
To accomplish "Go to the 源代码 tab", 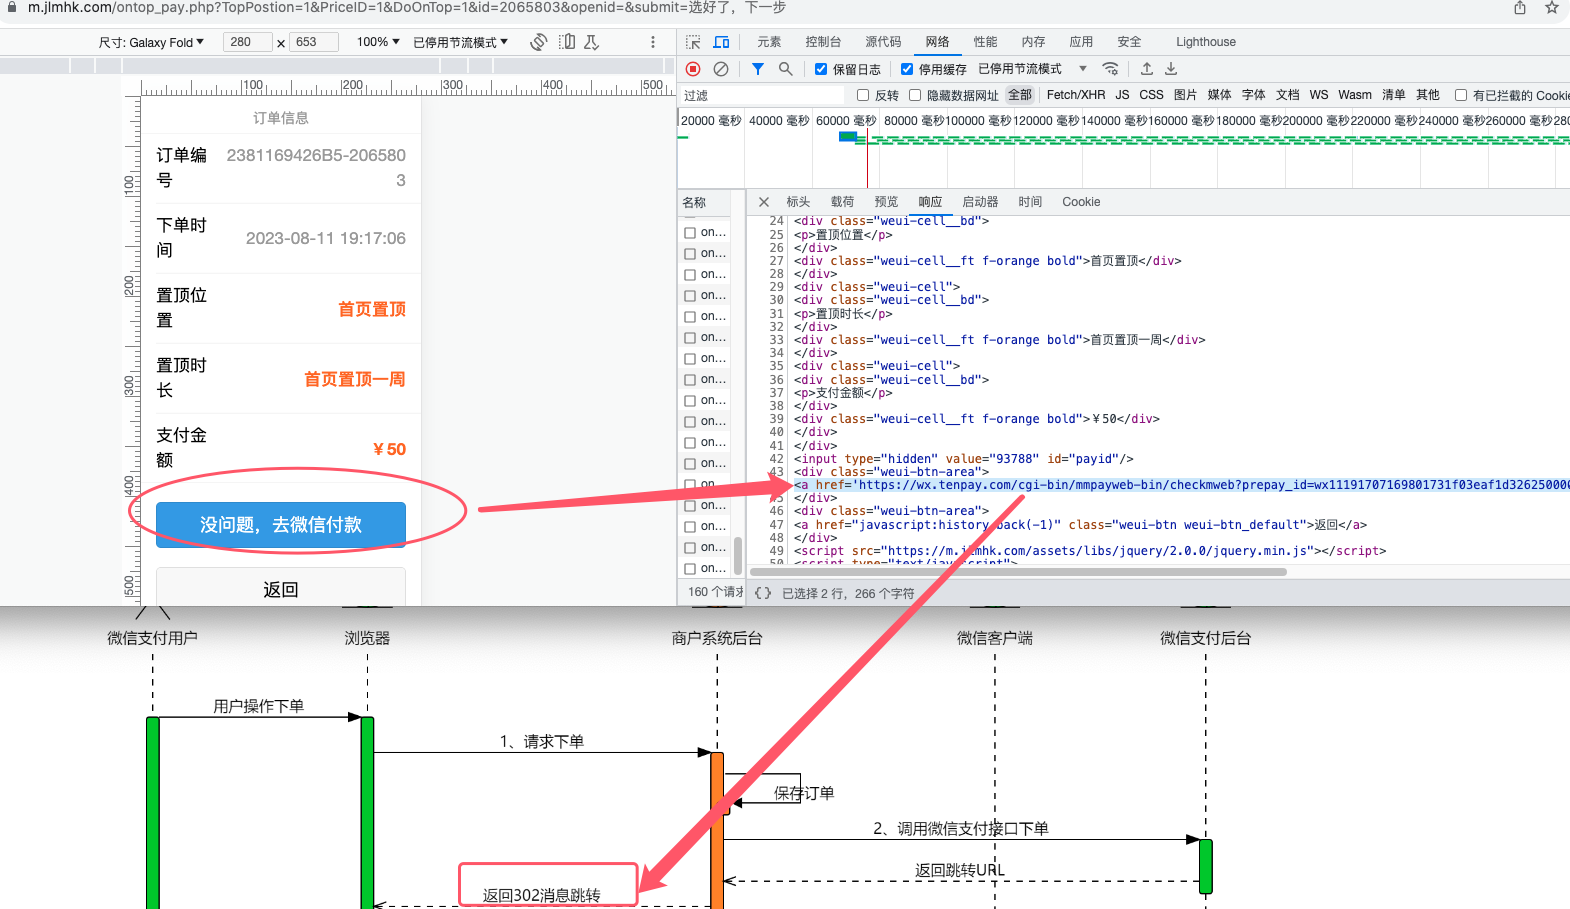I will [883, 42].
